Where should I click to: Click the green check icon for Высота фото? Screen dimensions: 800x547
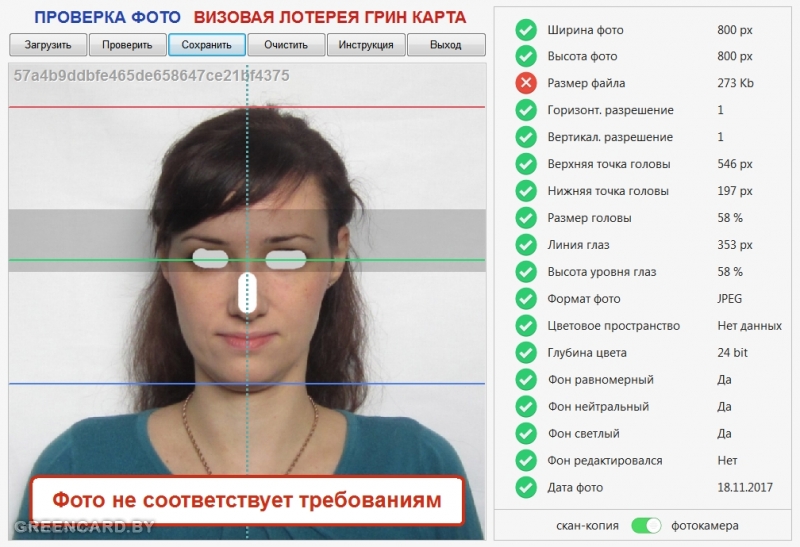coord(526,56)
